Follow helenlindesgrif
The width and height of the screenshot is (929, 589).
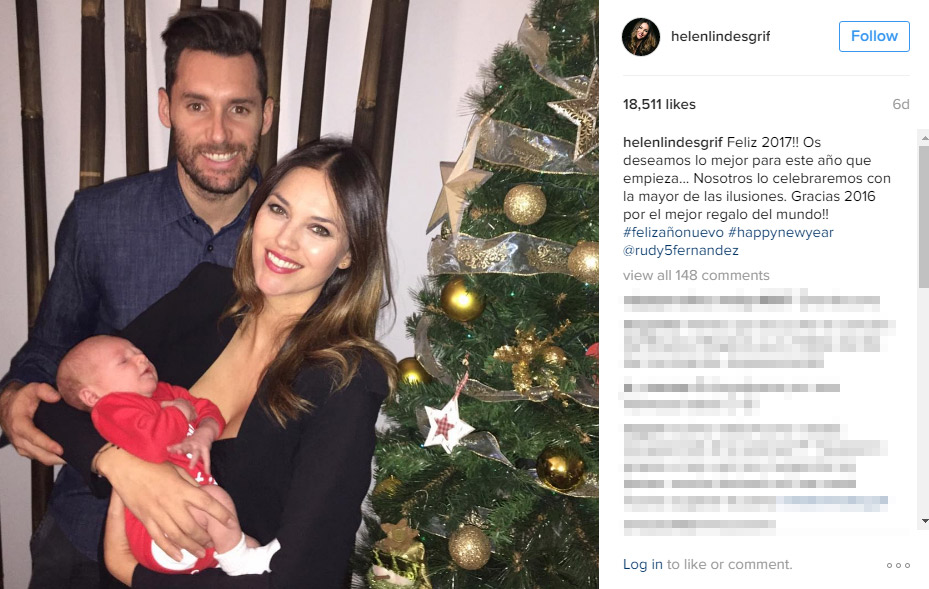click(x=874, y=36)
